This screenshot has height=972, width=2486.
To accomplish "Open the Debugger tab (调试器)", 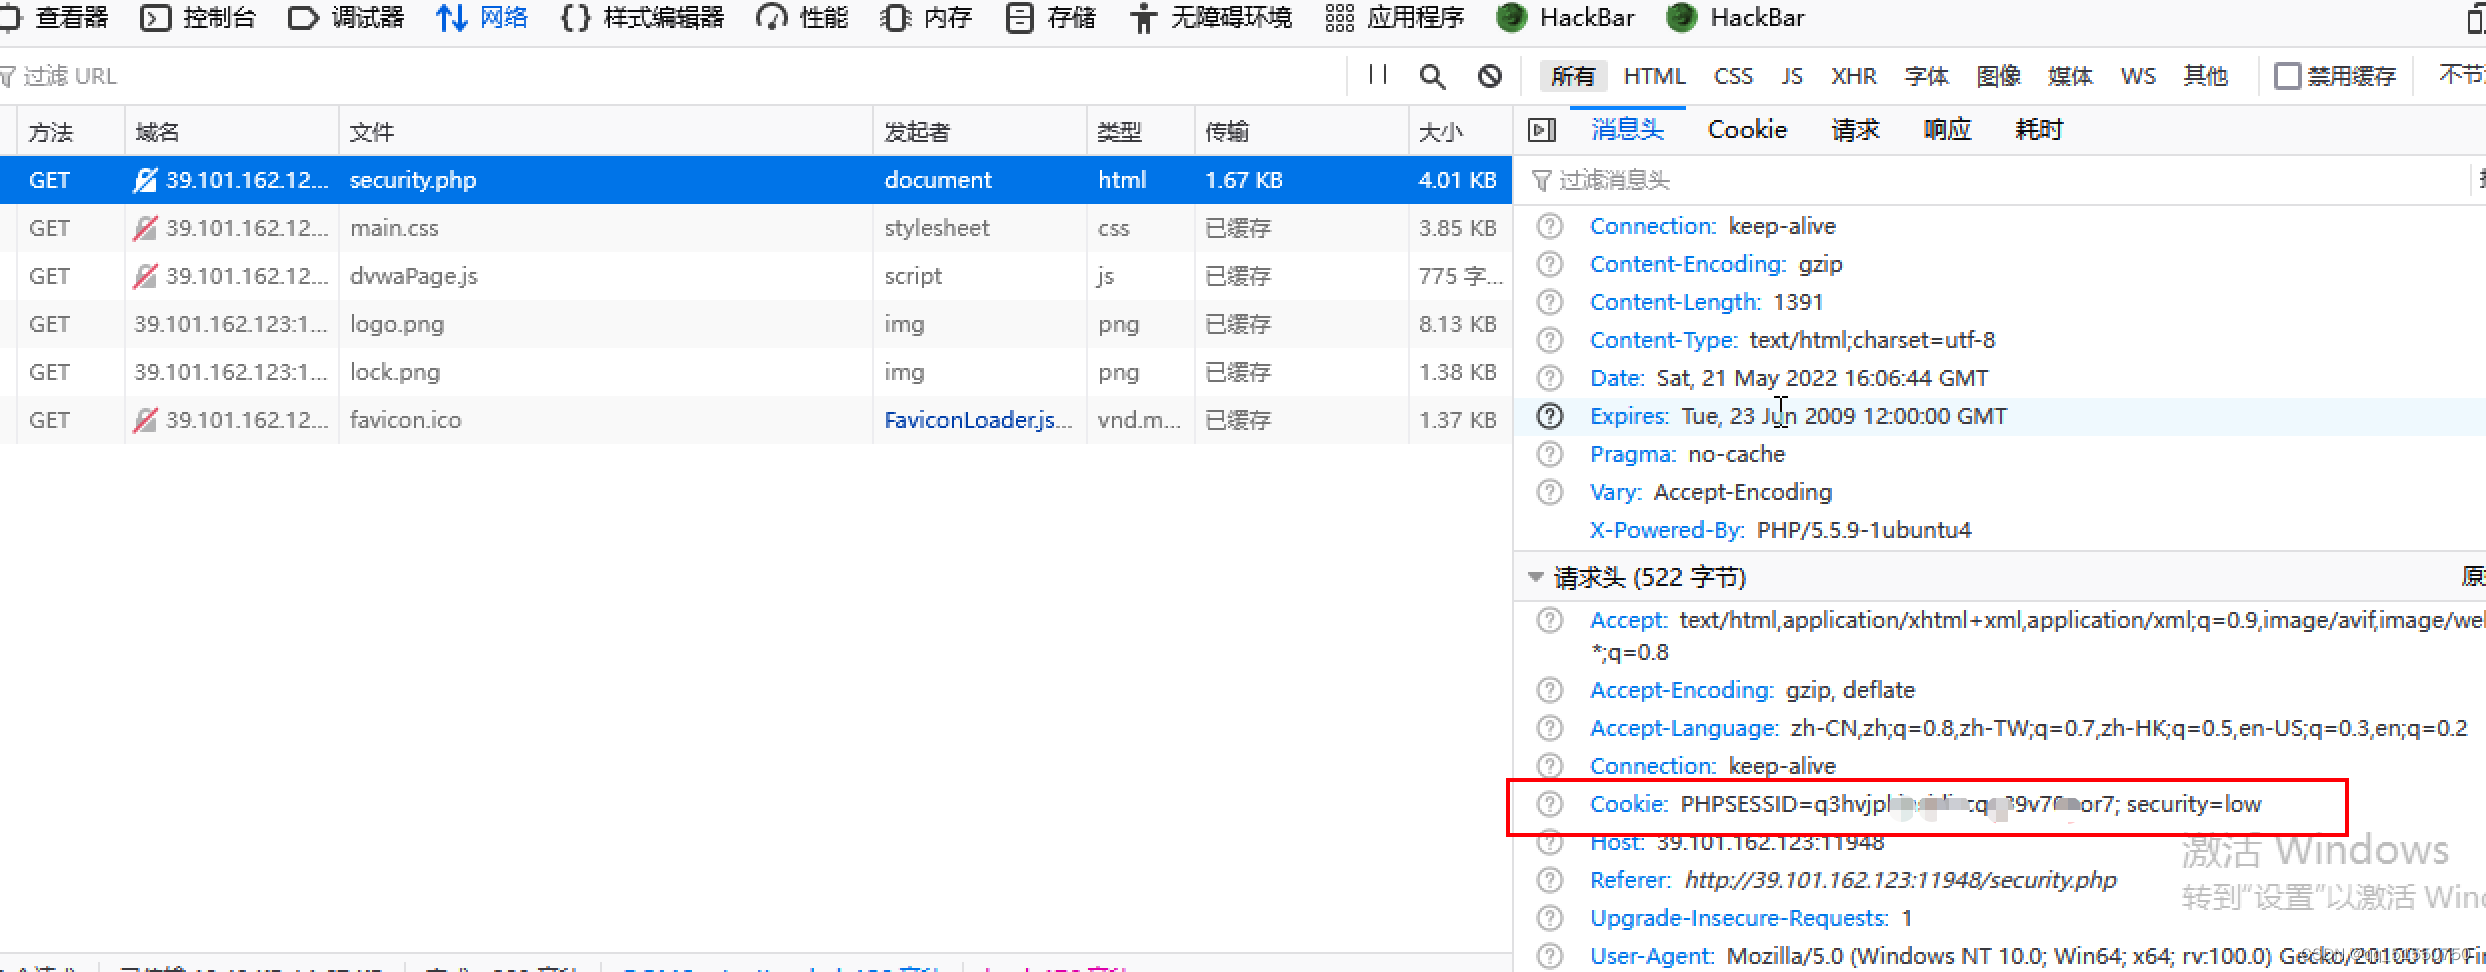I will (x=346, y=18).
